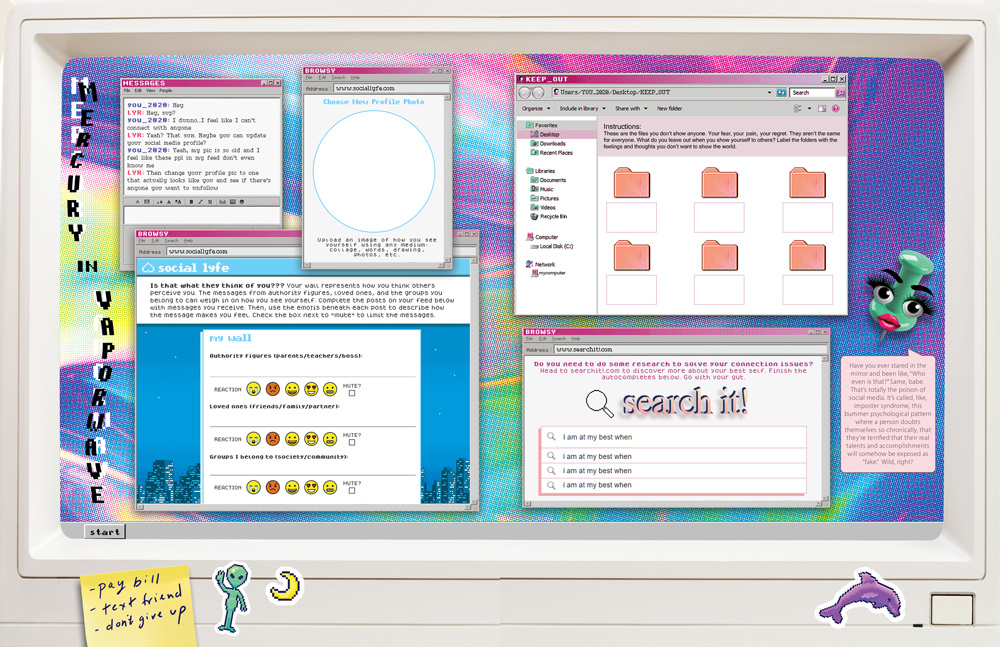Click the start button on the taskbar
This screenshot has width=1000, height=647.
(x=105, y=532)
